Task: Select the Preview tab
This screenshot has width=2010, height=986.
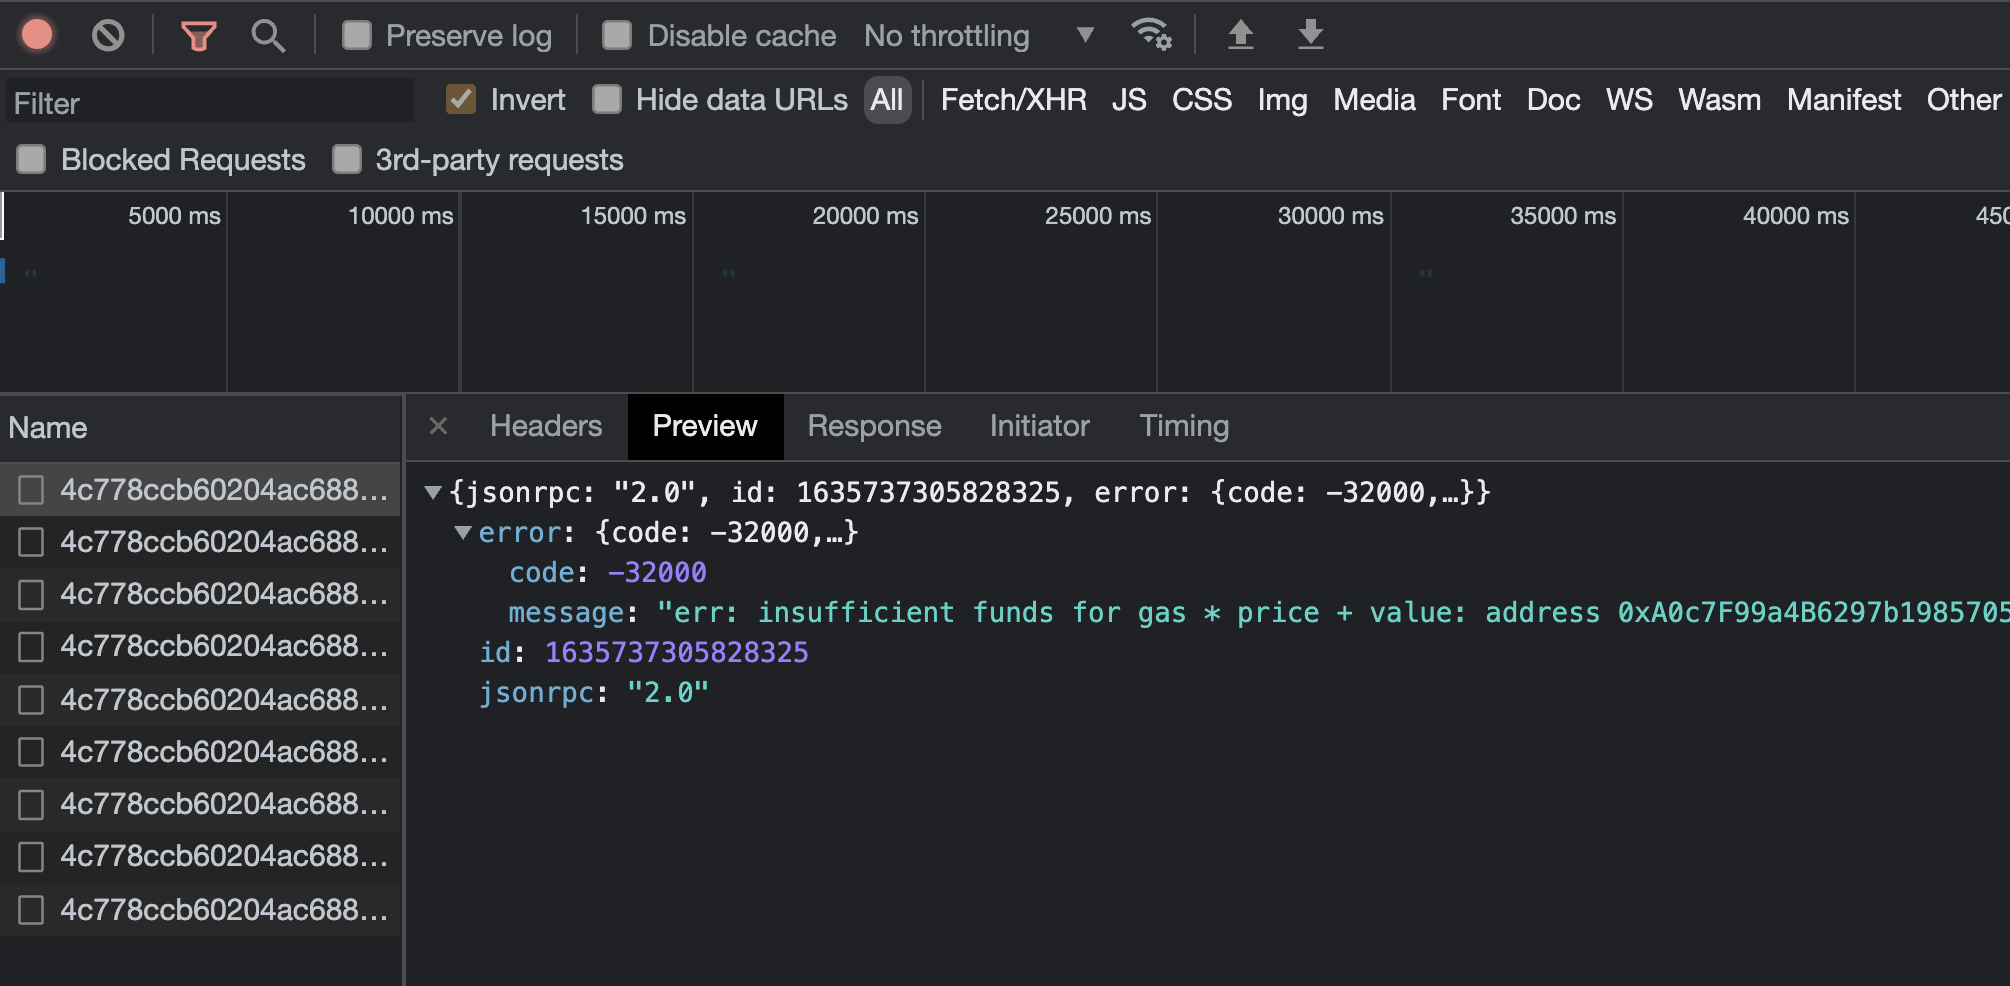Action: [705, 426]
